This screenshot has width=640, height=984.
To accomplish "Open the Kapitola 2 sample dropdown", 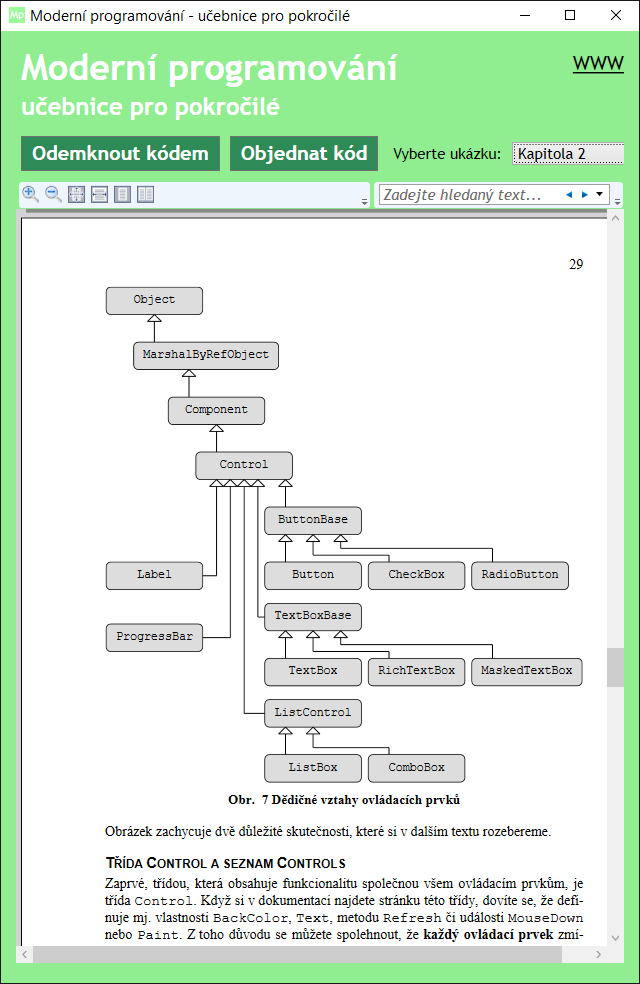I will click(x=567, y=154).
